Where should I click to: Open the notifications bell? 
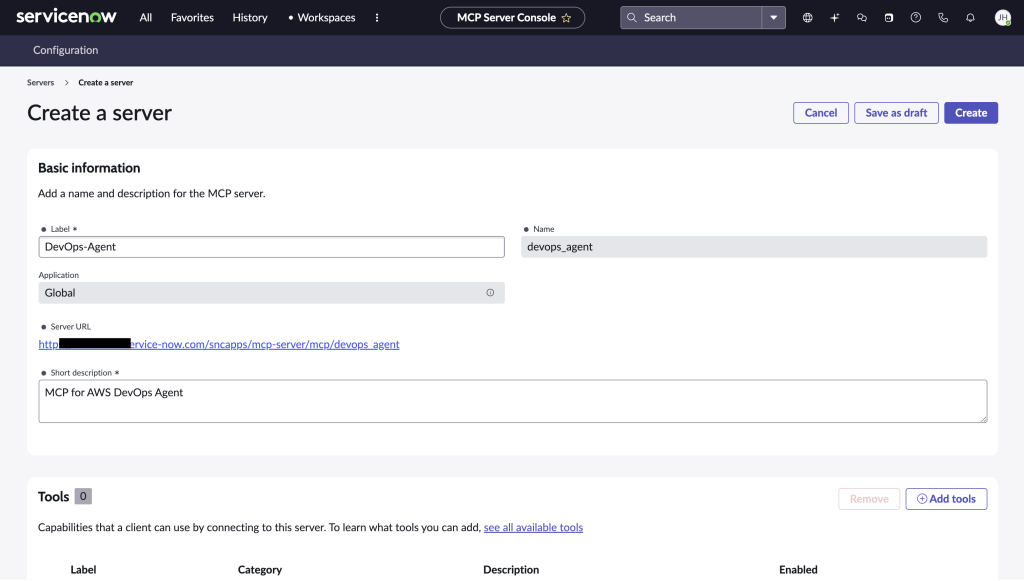(x=970, y=18)
